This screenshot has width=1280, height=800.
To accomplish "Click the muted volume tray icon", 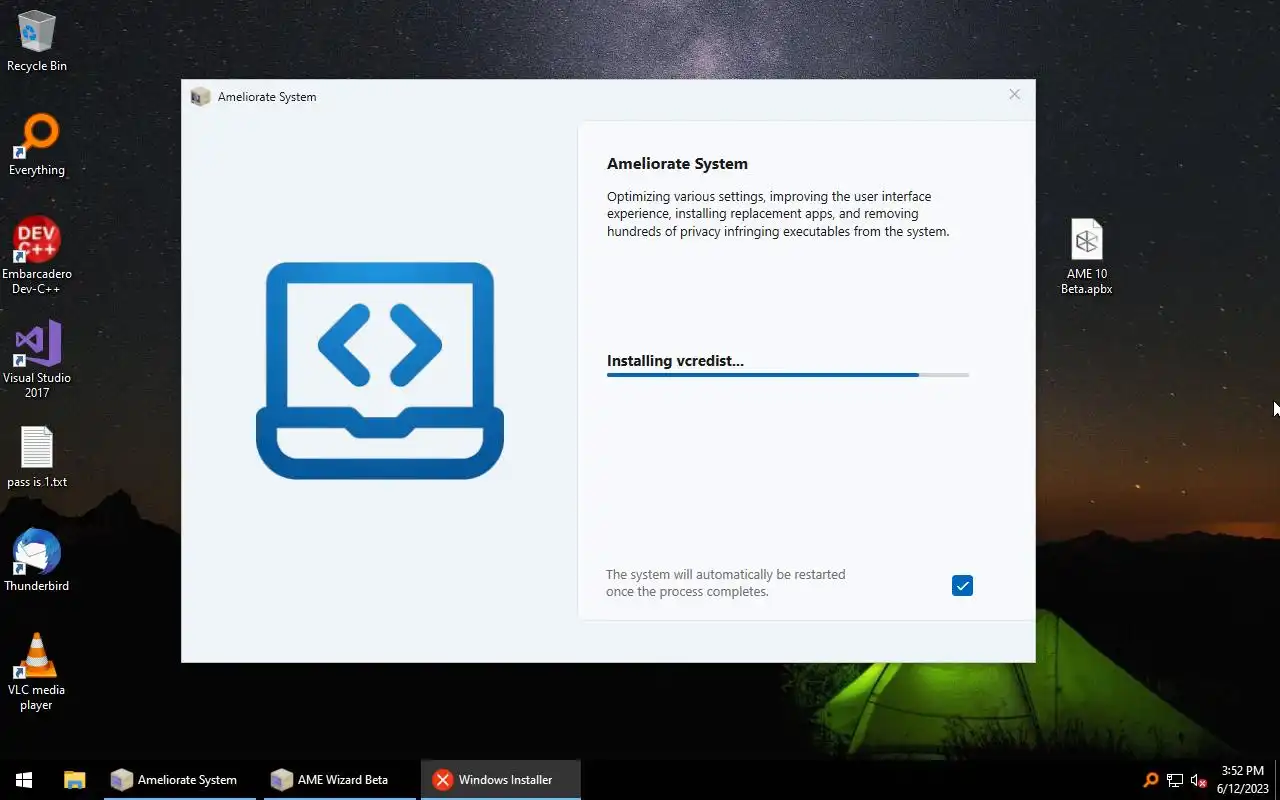I will pyautogui.click(x=1198, y=780).
